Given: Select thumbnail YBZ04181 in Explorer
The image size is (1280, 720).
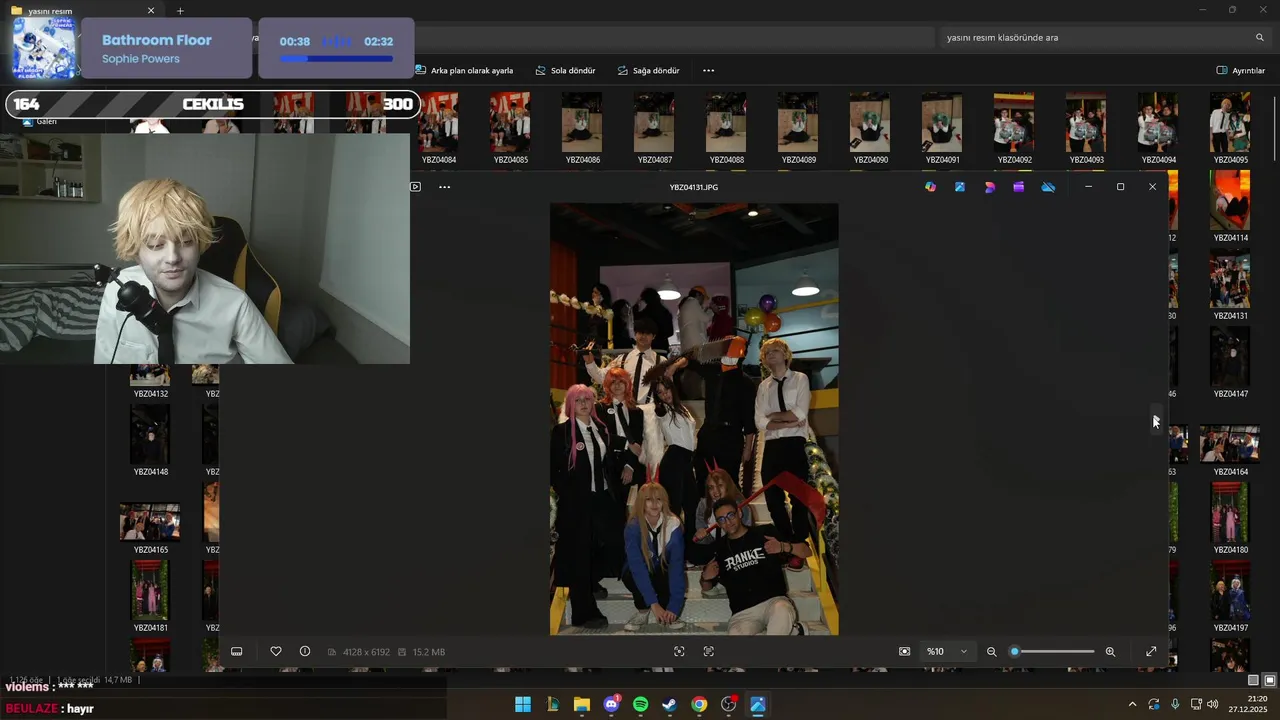Looking at the screenshot, I should pos(150,596).
